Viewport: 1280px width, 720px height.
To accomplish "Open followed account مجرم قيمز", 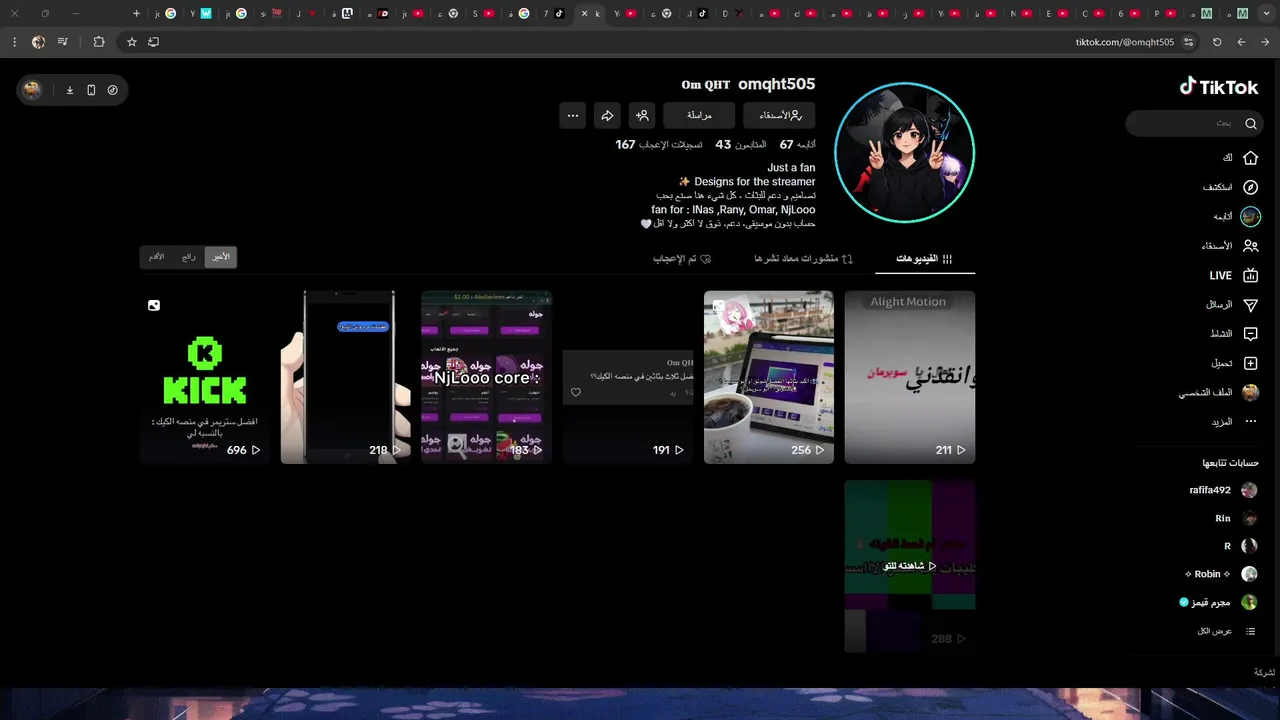I will point(1218,602).
